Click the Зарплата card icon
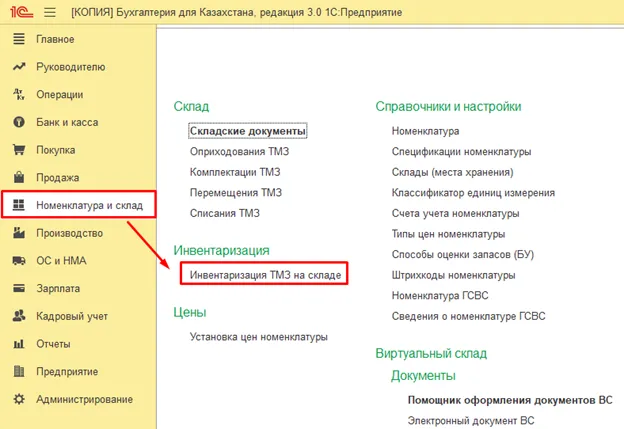This screenshot has height=429, width=624. tap(19, 288)
